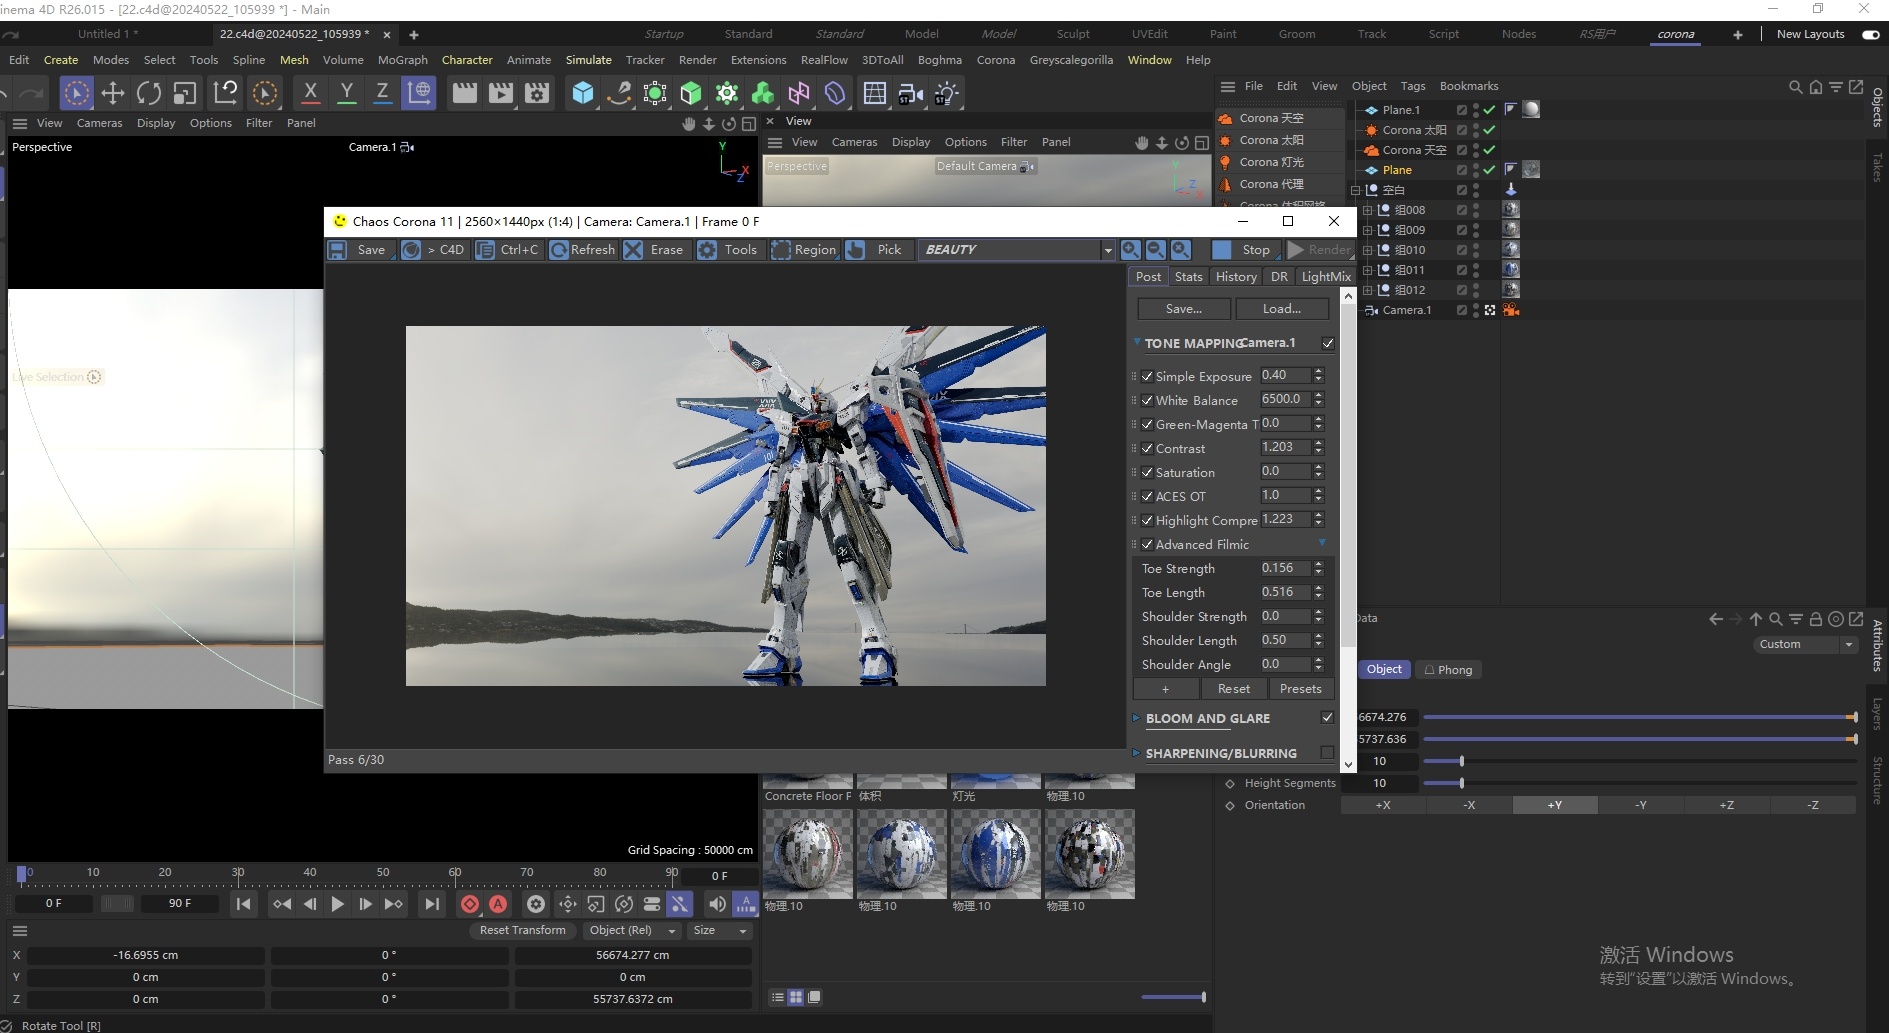Click the autokeying button in timeline

[498, 904]
